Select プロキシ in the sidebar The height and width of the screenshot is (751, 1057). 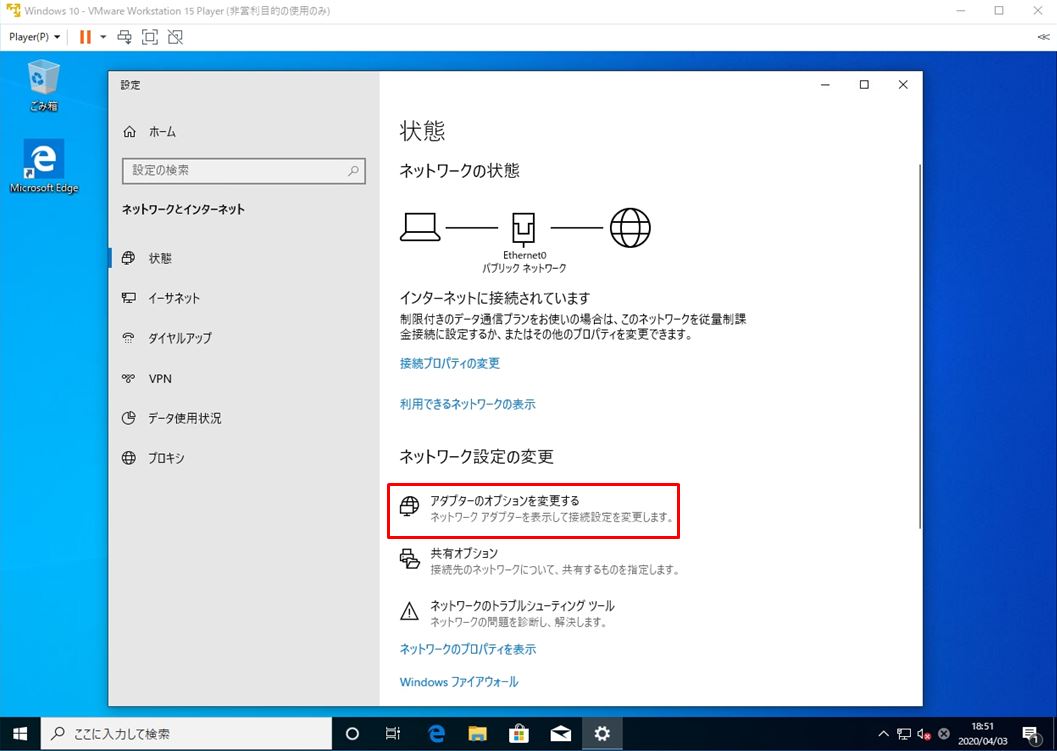167,458
